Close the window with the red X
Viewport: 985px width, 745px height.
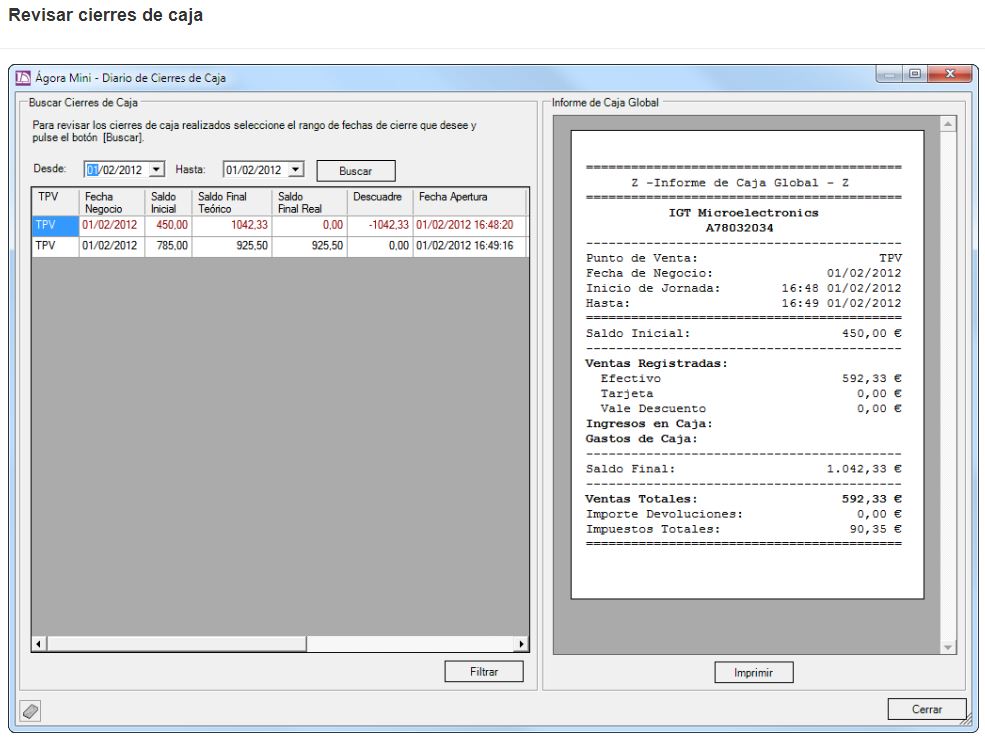point(950,74)
